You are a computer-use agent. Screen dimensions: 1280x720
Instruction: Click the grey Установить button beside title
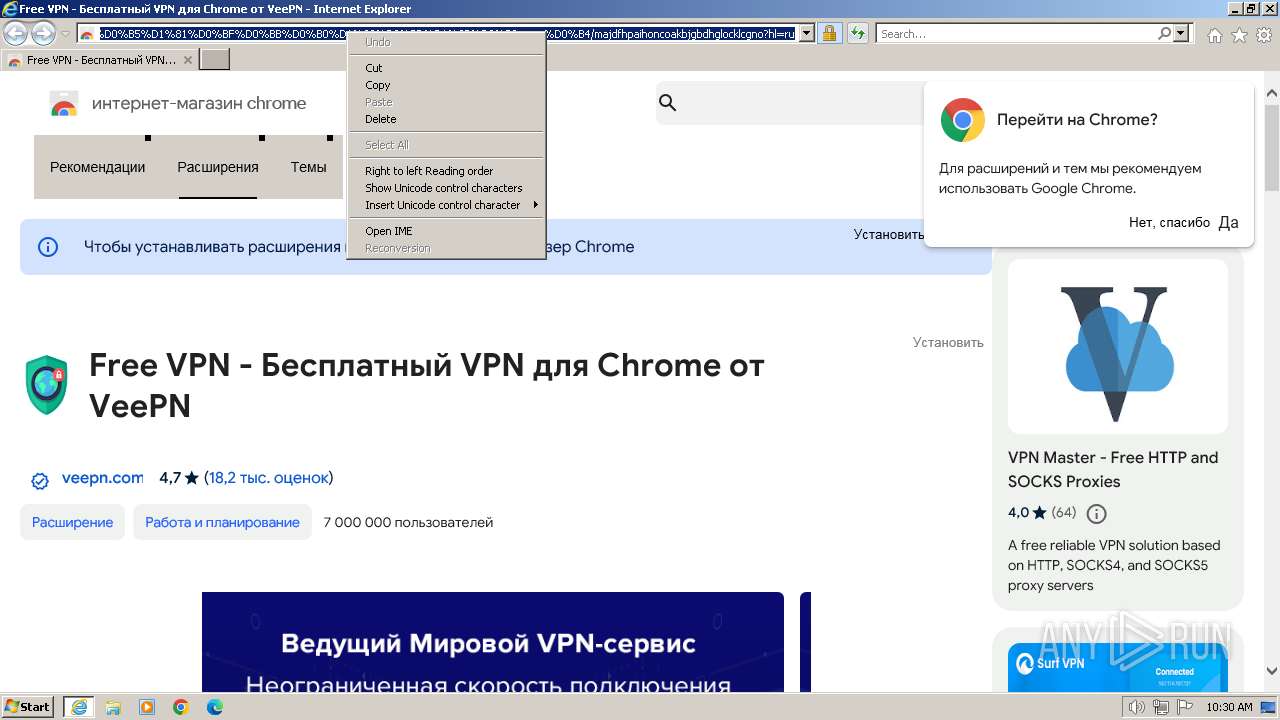pyautogui.click(x=948, y=342)
